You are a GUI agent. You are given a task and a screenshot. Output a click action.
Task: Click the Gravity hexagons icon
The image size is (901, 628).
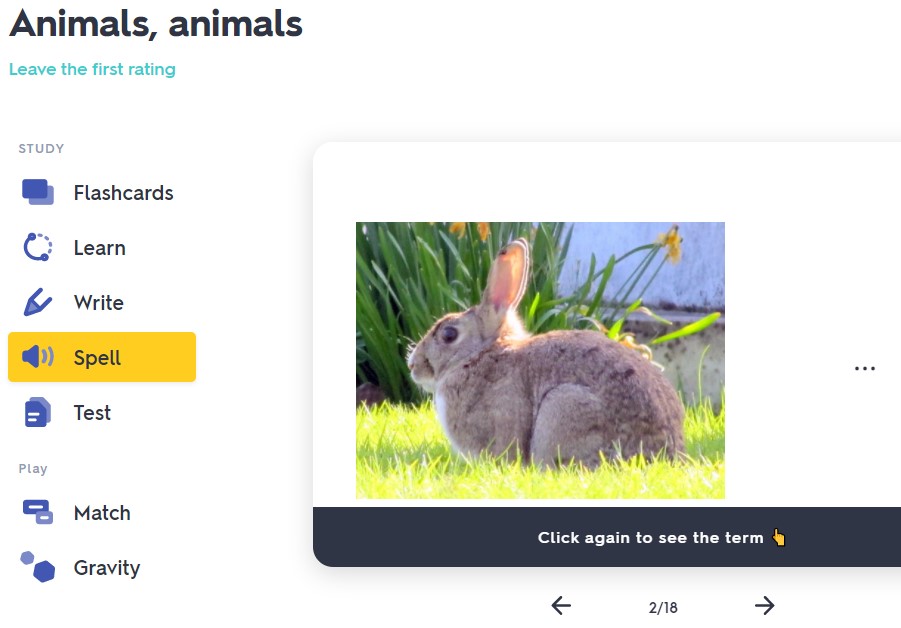point(38,567)
